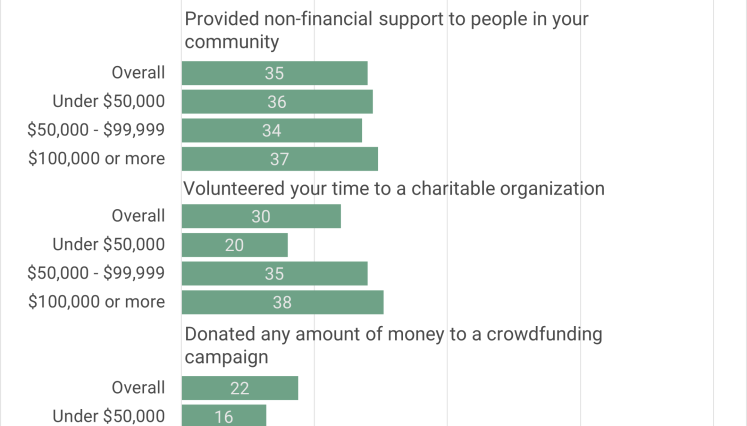Click the 'Volunteered your time' heading

tap(394, 189)
